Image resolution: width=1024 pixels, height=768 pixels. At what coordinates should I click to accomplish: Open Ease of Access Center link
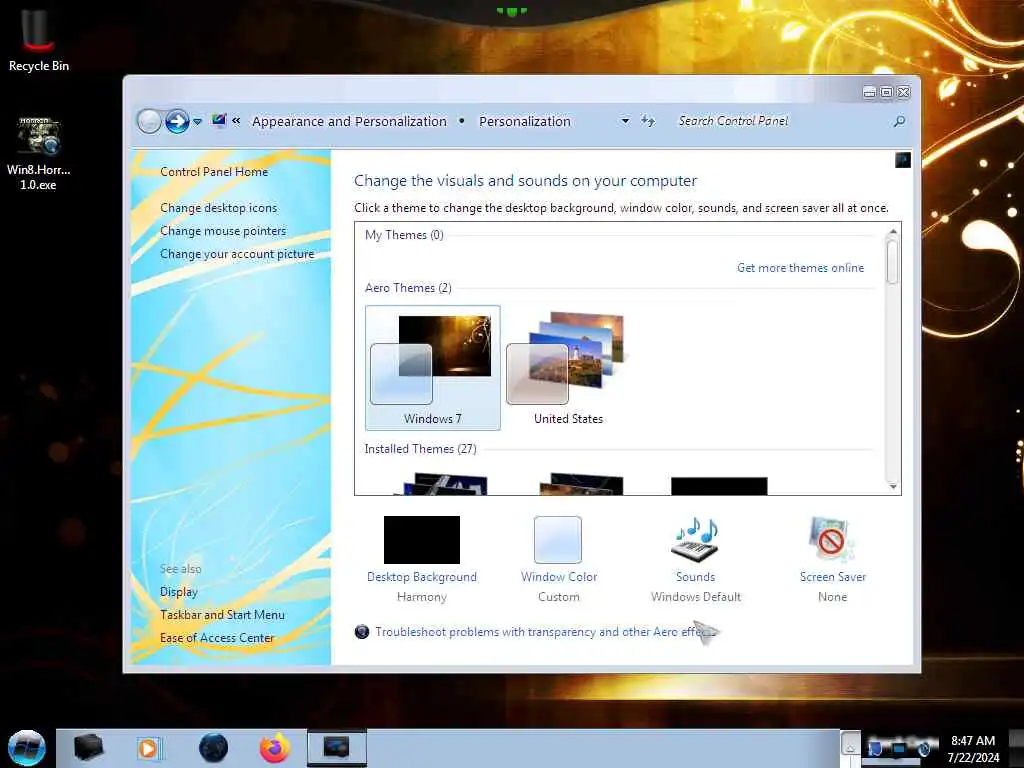click(x=217, y=638)
